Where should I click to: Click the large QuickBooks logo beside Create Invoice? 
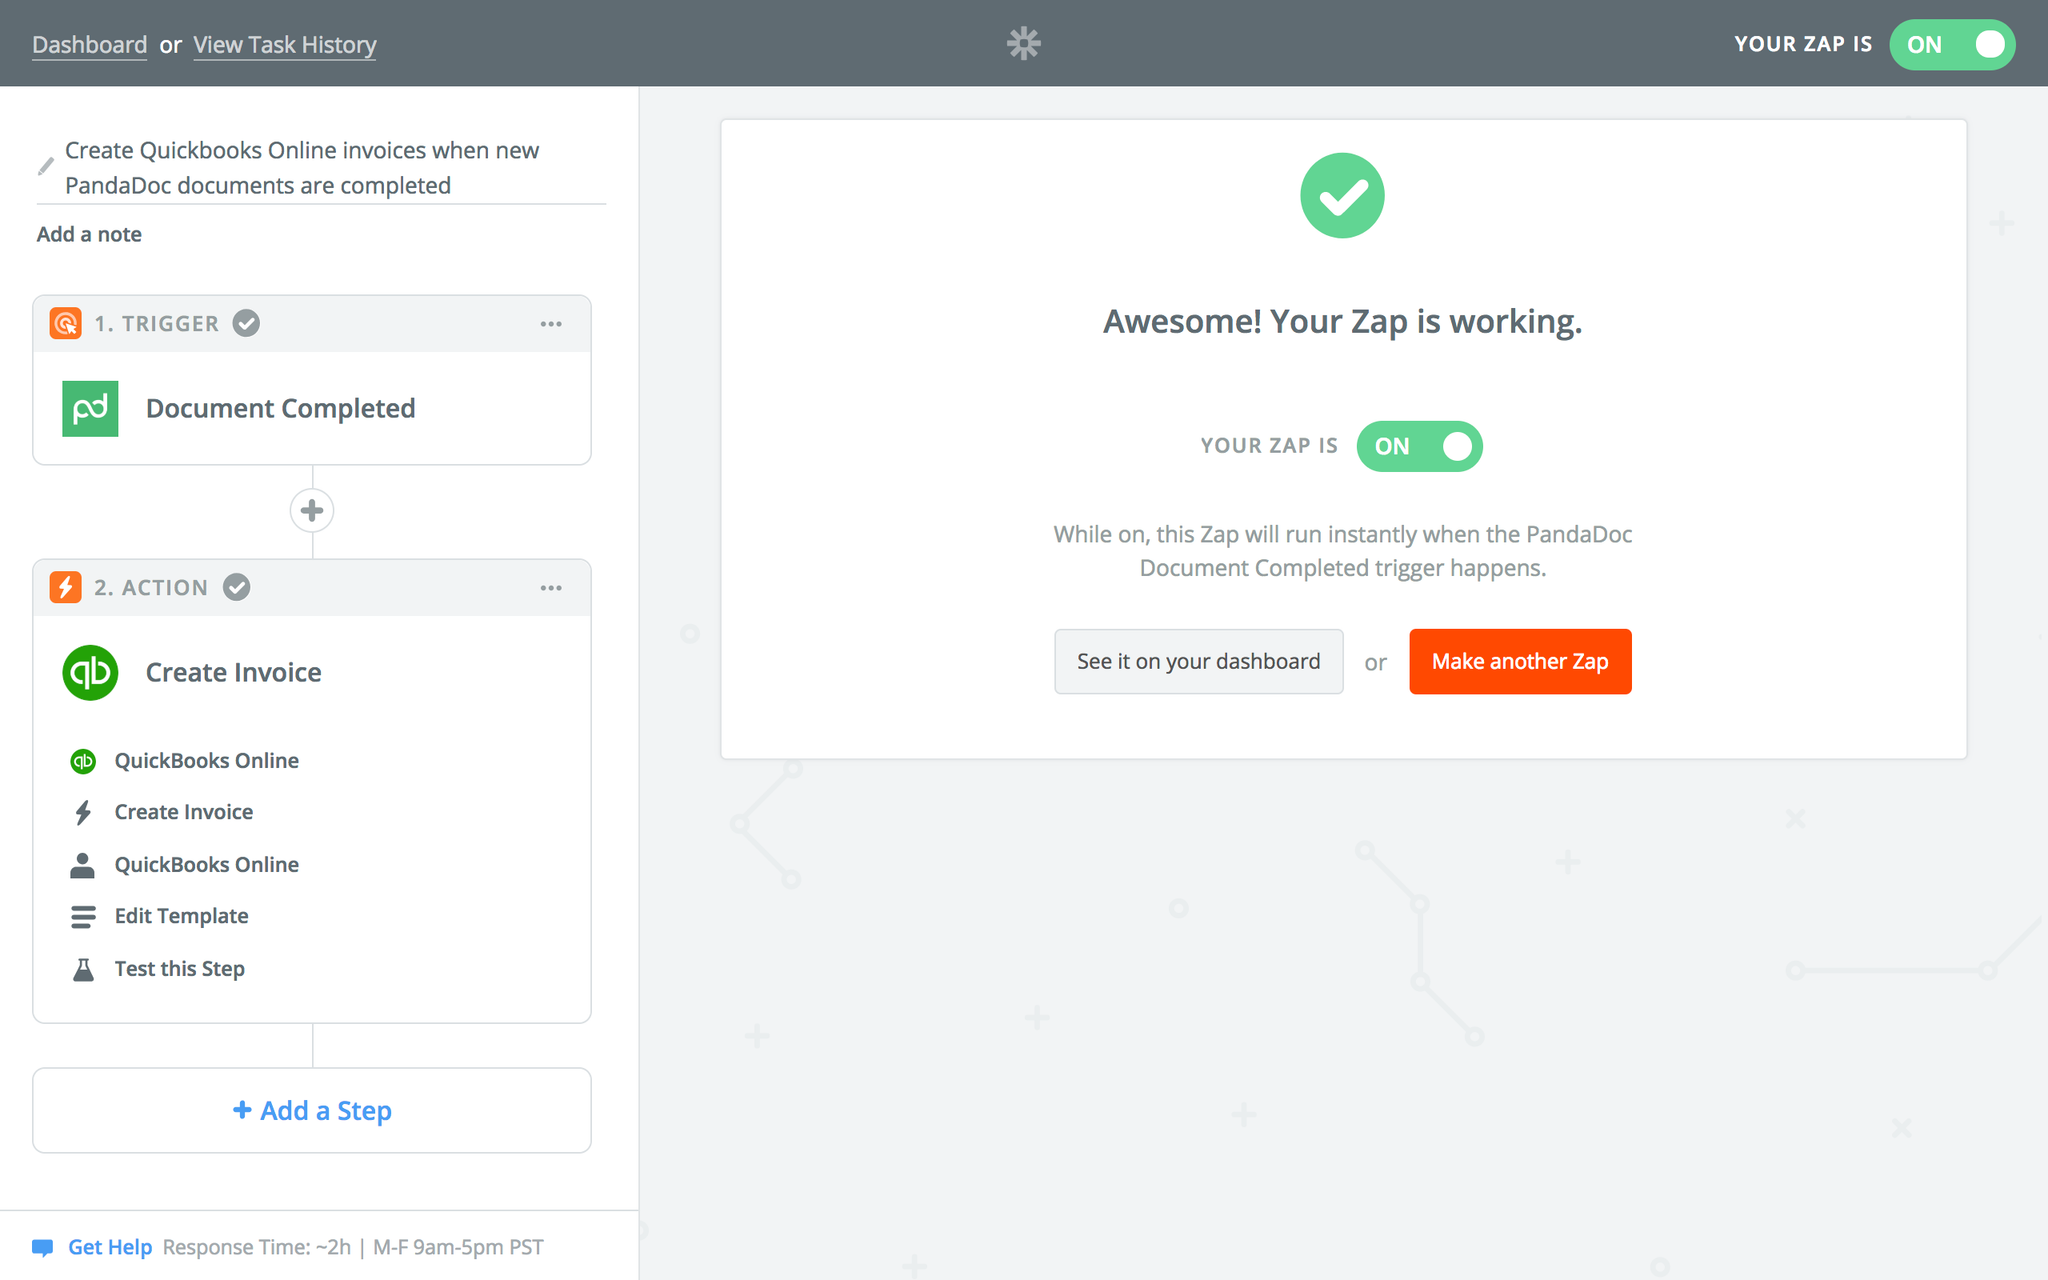coord(90,672)
